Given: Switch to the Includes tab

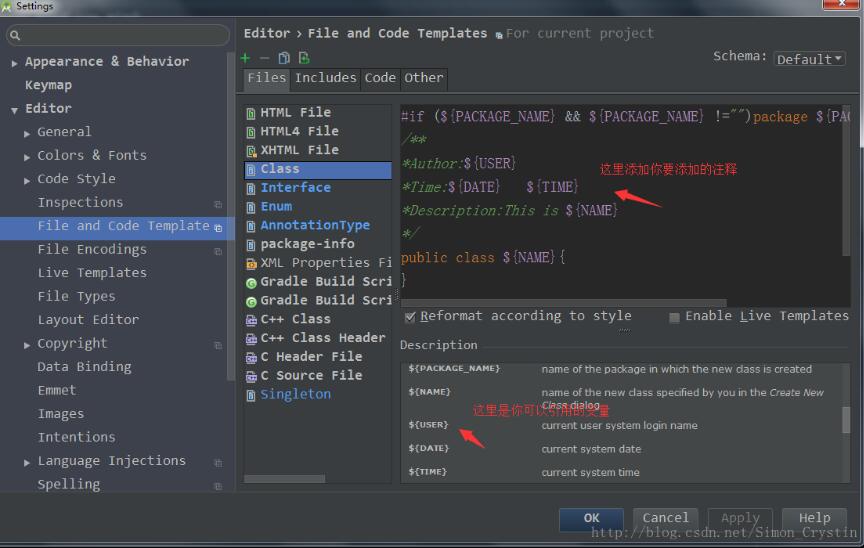Looking at the screenshot, I should (x=325, y=78).
